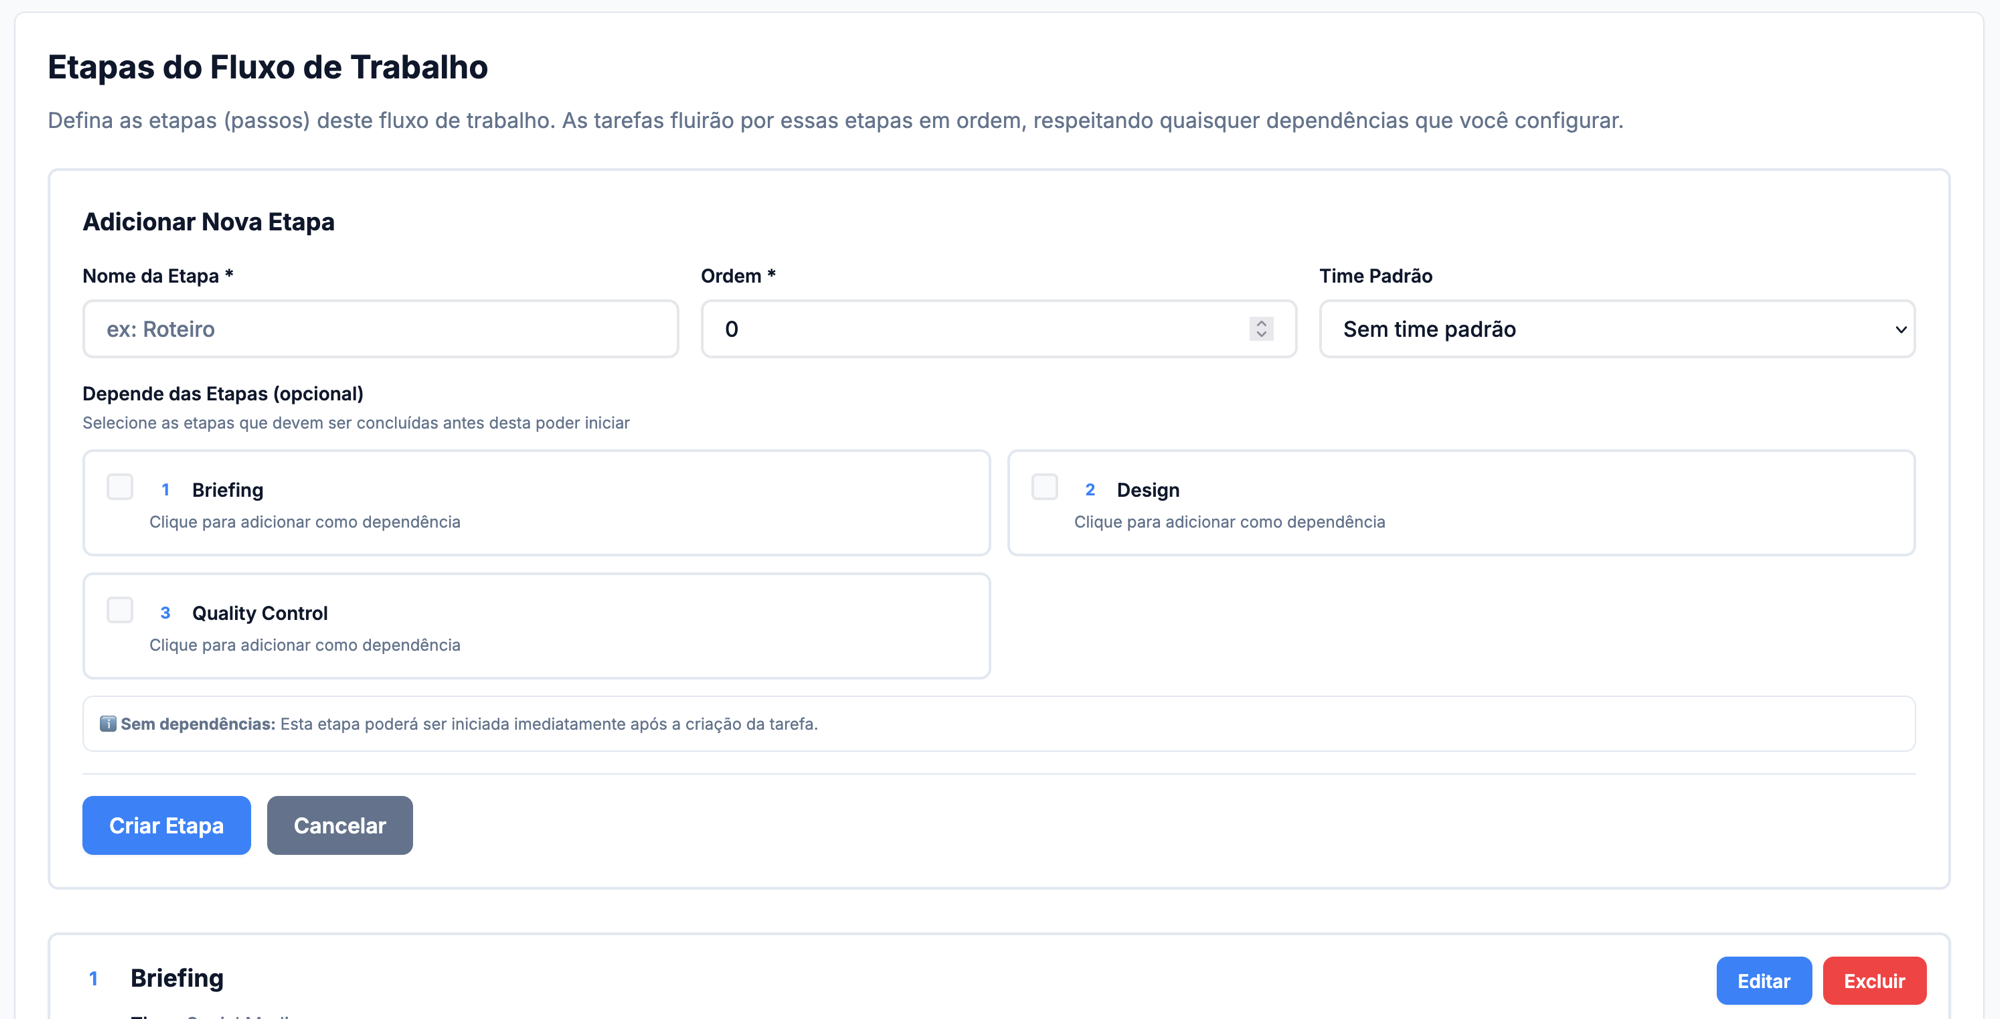Click Excluir for the Briefing stage
2000x1019 pixels.
(x=1874, y=981)
